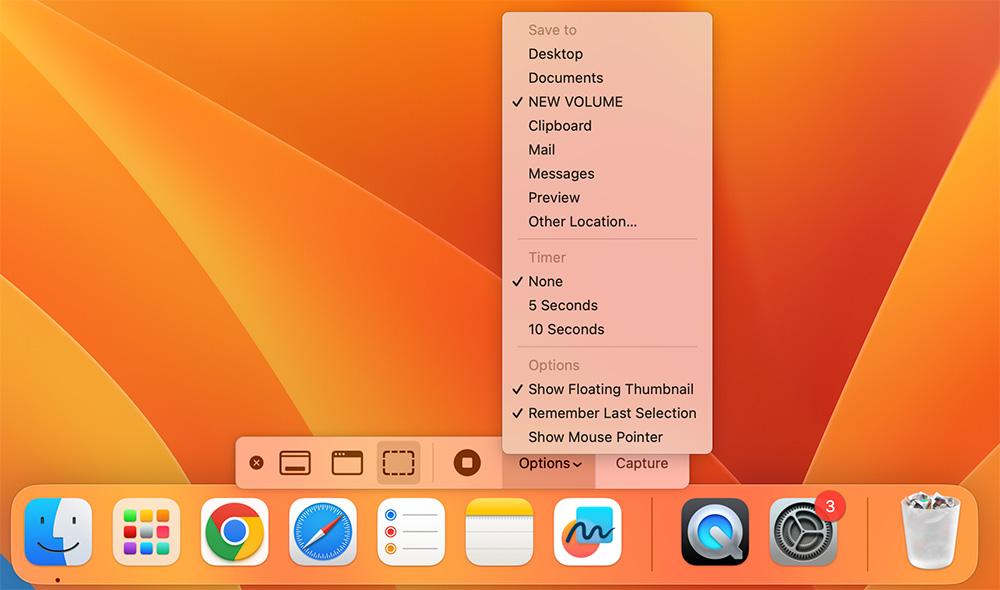Save screenshots to Clipboard
The height and width of the screenshot is (590, 1000).
pyautogui.click(x=560, y=125)
